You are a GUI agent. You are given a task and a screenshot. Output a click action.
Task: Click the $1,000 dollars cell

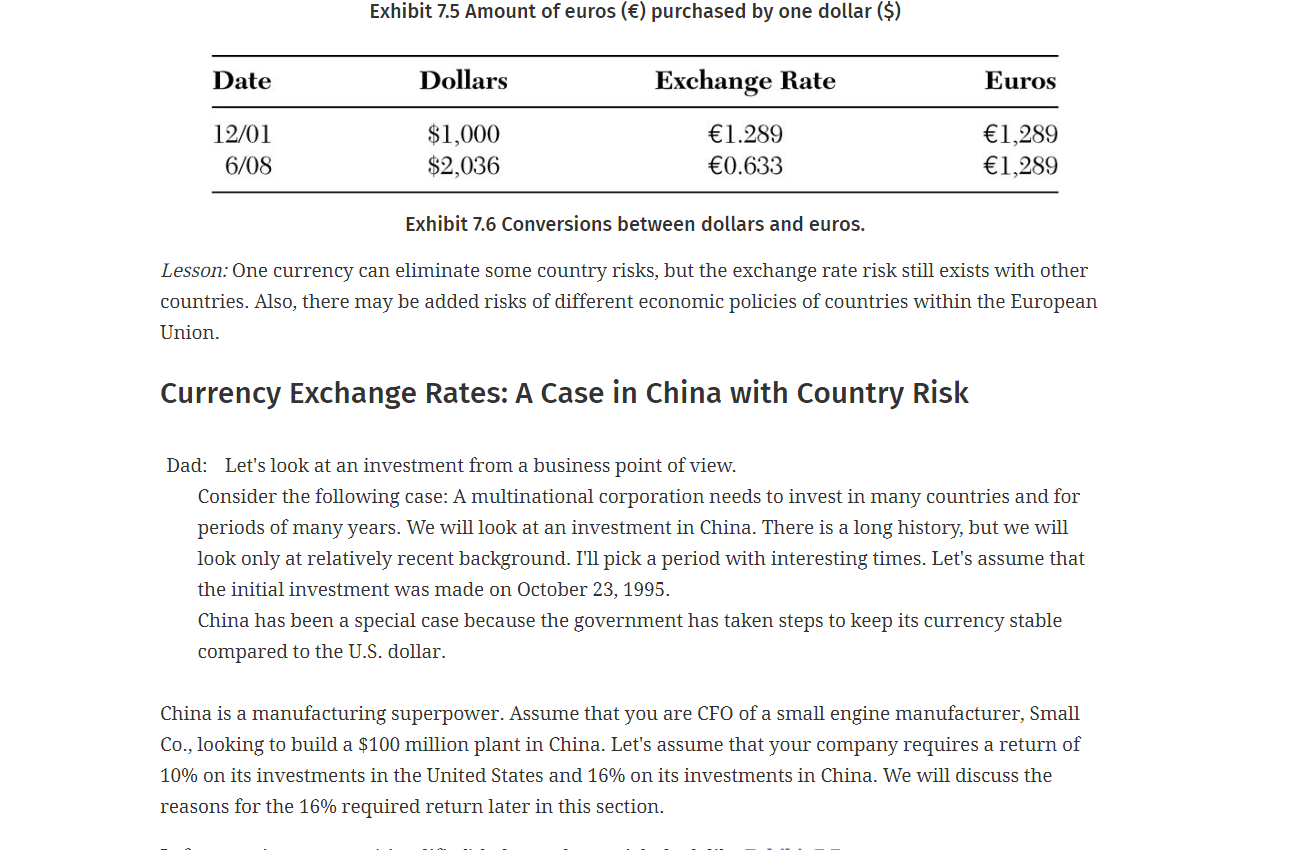point(463,134)
